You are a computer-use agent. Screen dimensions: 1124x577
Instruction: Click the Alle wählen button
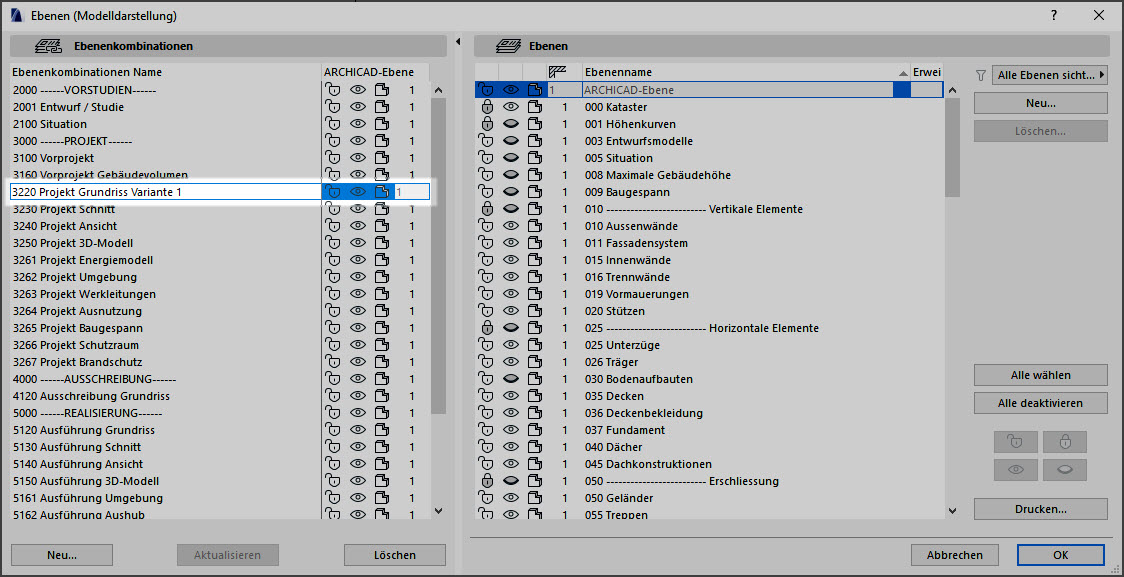[1041, 375]
